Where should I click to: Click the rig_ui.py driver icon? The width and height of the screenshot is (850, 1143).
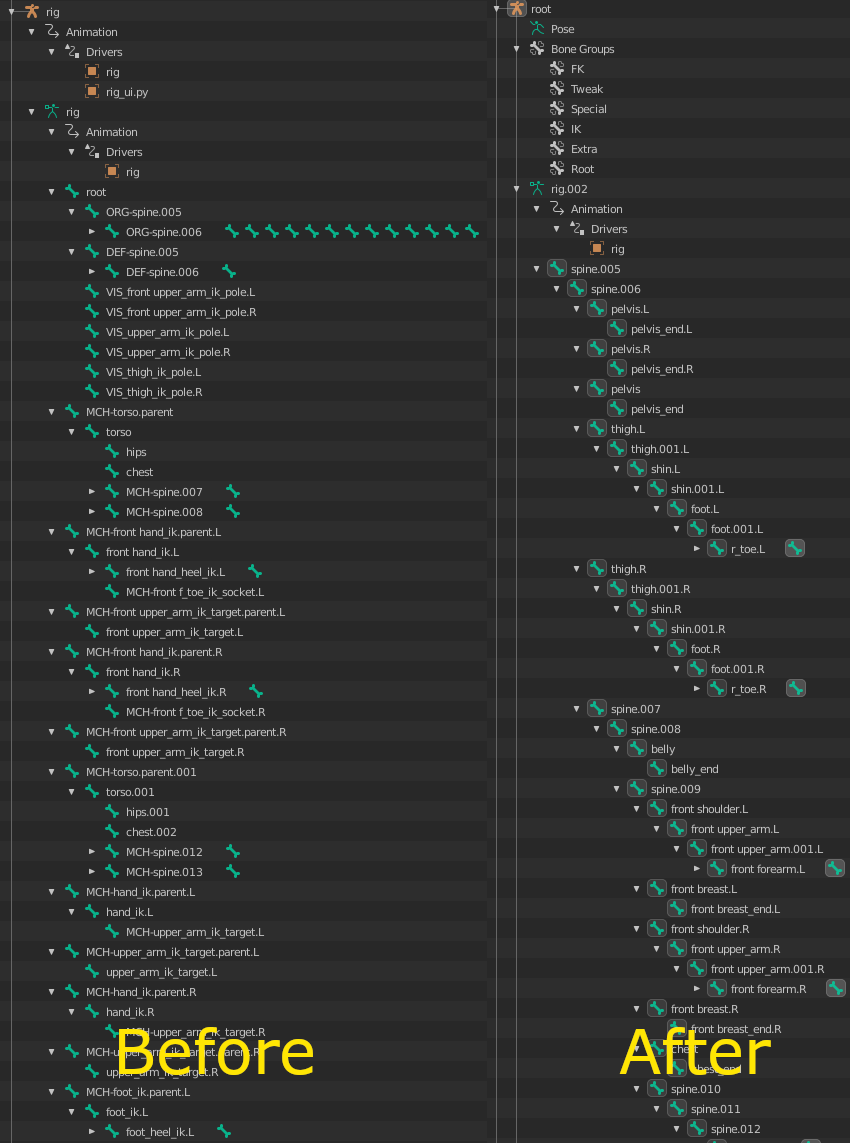pos(92,92)
